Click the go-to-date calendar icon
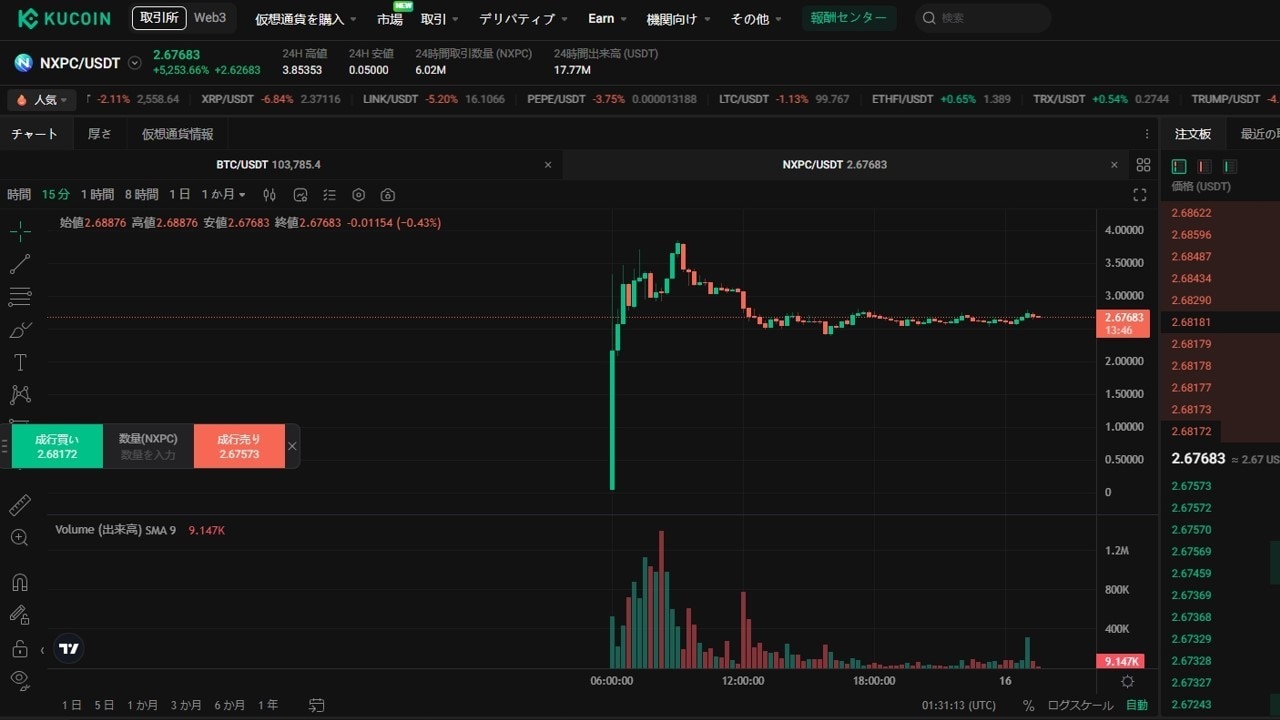The image size is (1280, 720). point(317,705)
